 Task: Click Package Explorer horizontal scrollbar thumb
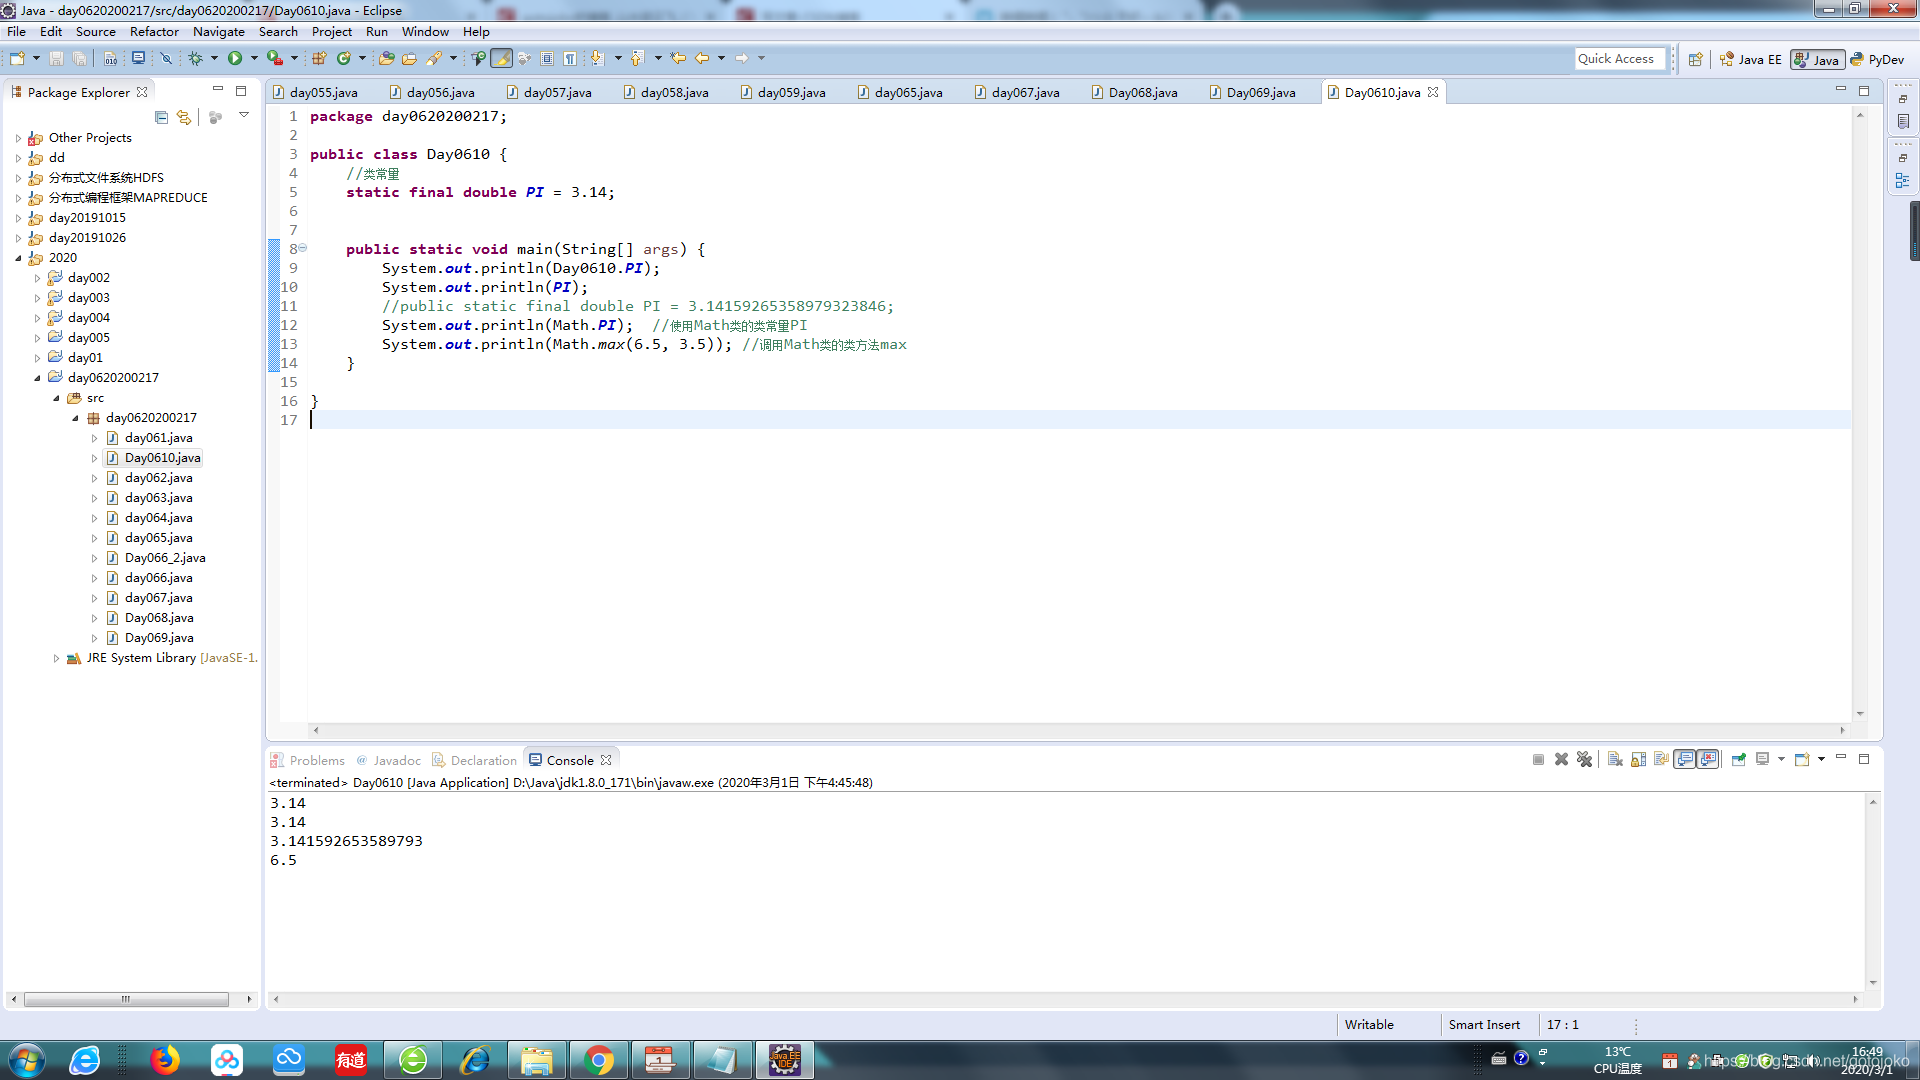(126, 999)
